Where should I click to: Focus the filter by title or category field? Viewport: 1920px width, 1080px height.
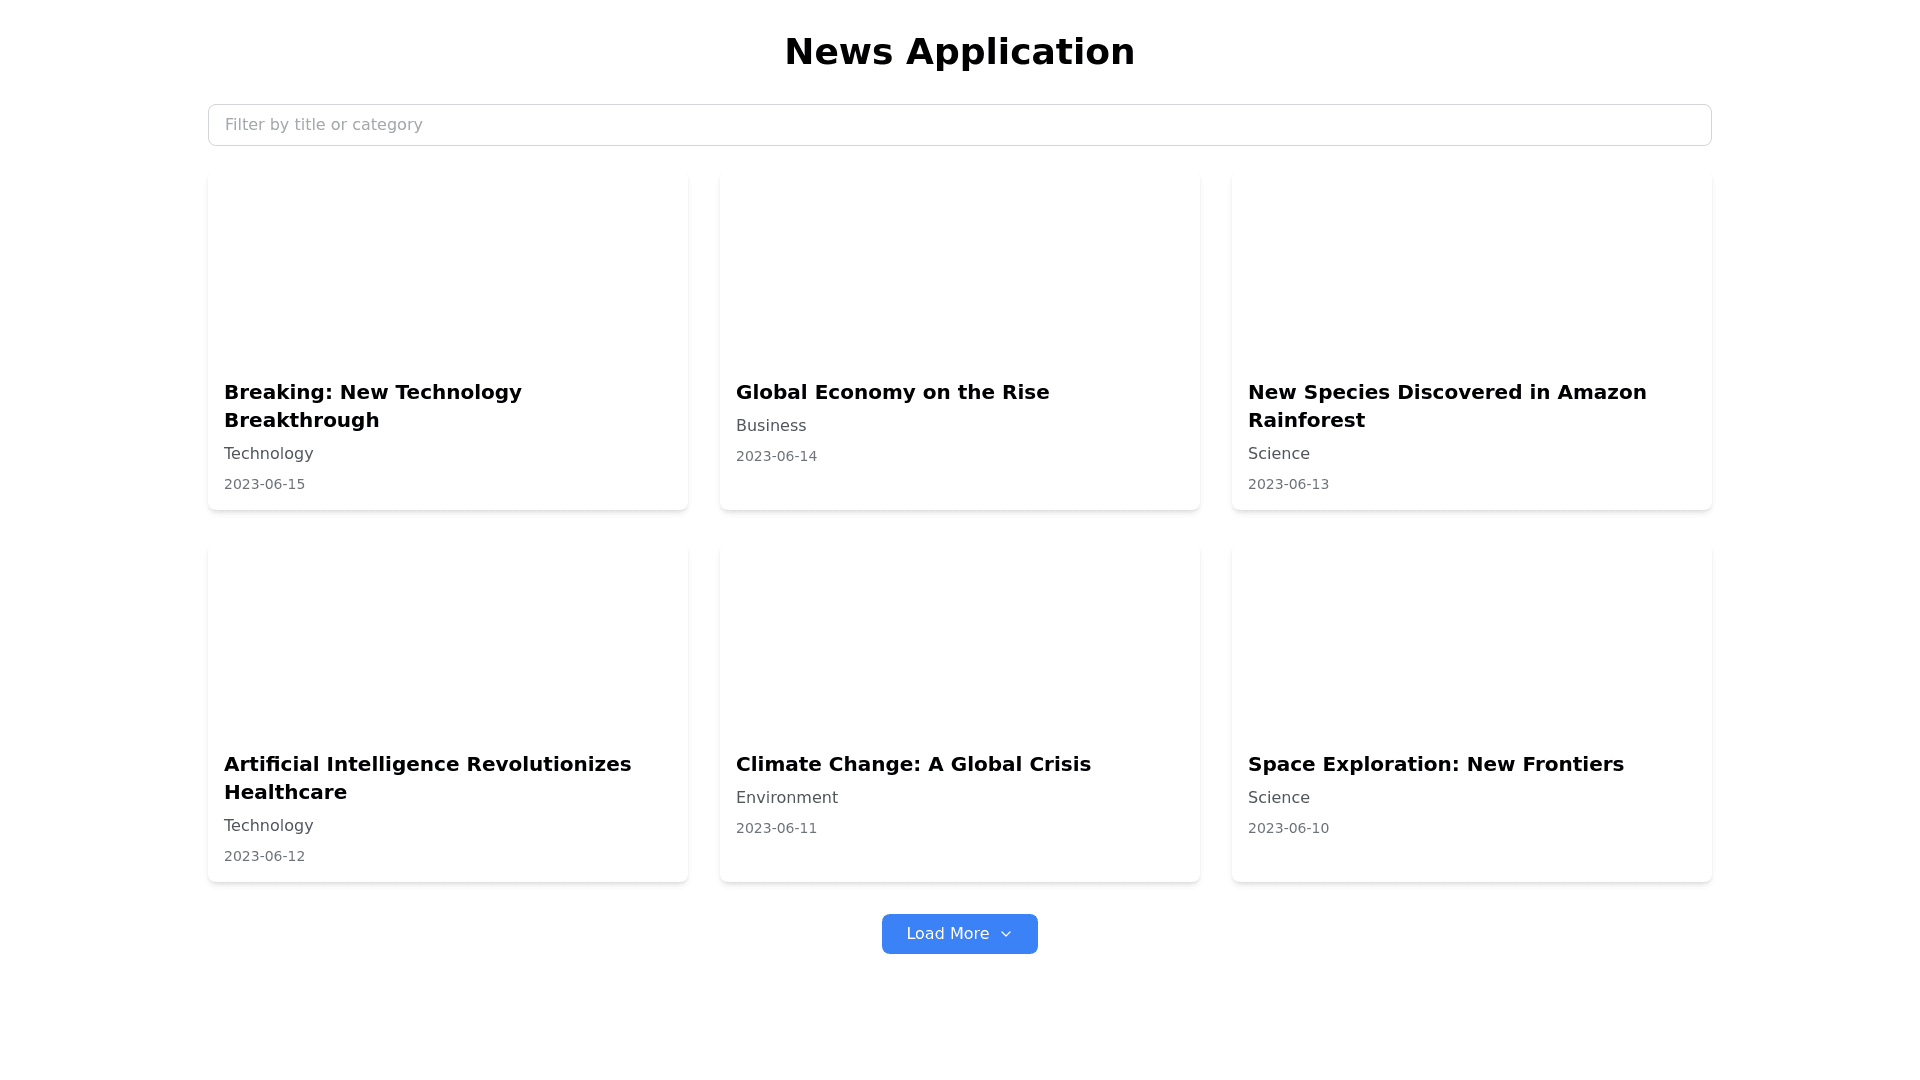pyautogui.click(x=959, y=125)
